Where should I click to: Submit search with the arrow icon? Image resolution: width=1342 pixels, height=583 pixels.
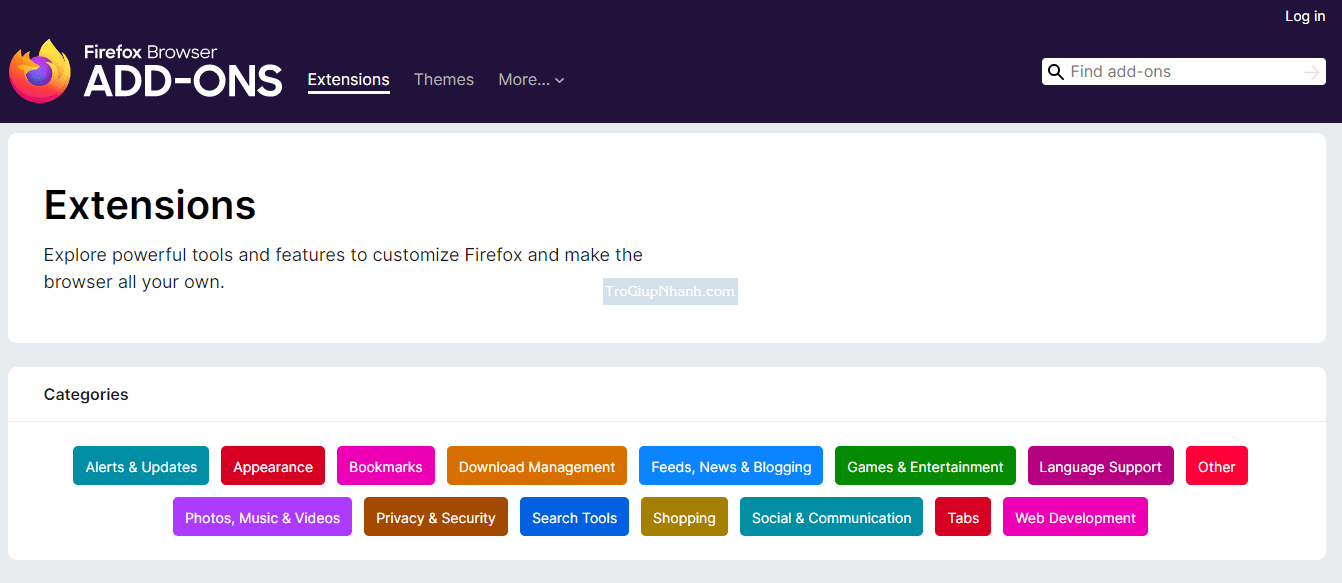tap(1311, 72)
